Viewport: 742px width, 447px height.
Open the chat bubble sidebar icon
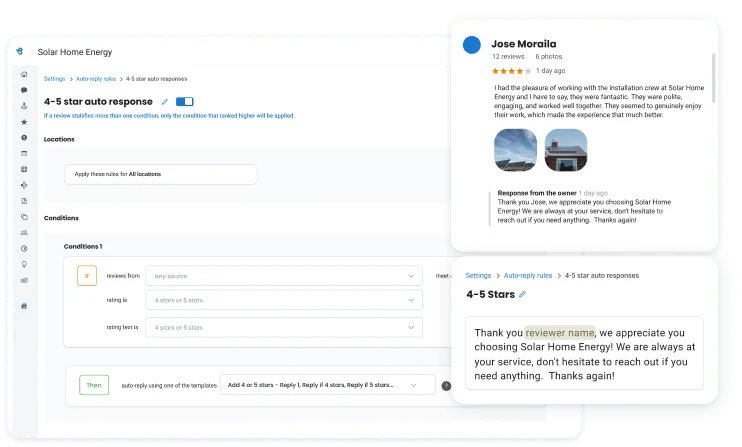click(x=24, y=90)
